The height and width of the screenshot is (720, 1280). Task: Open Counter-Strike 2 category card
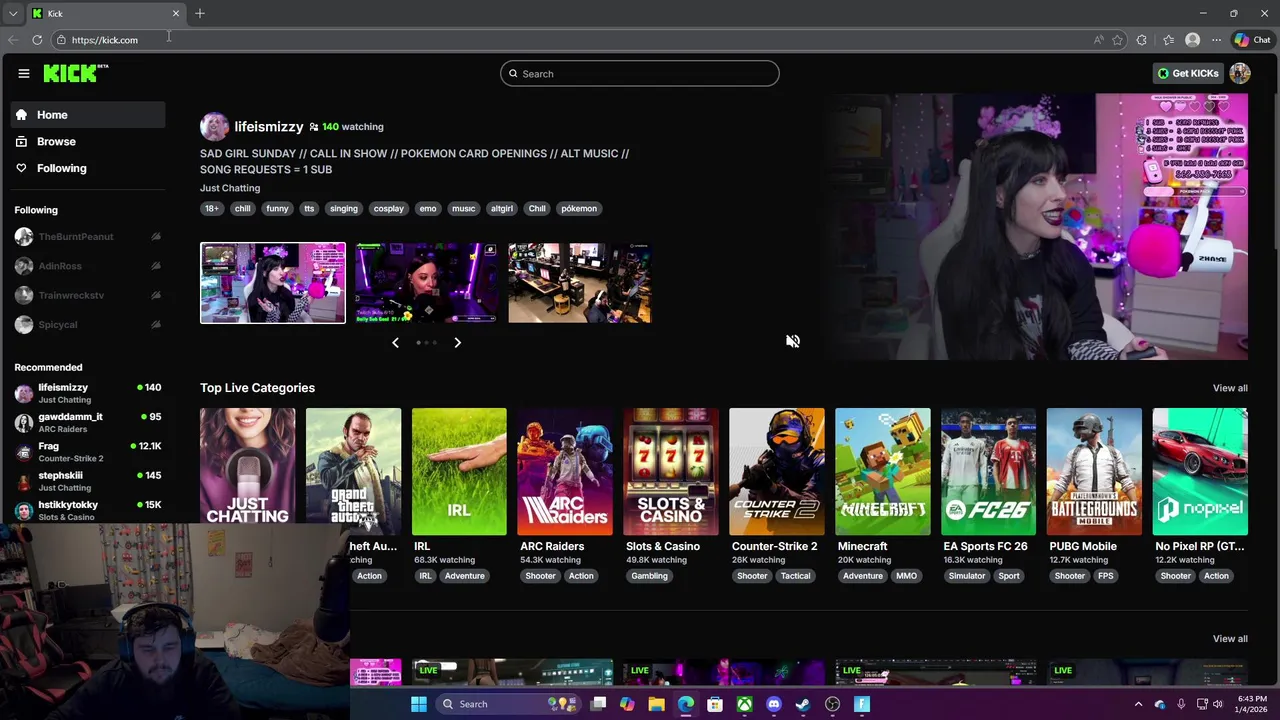pos(777,472)
